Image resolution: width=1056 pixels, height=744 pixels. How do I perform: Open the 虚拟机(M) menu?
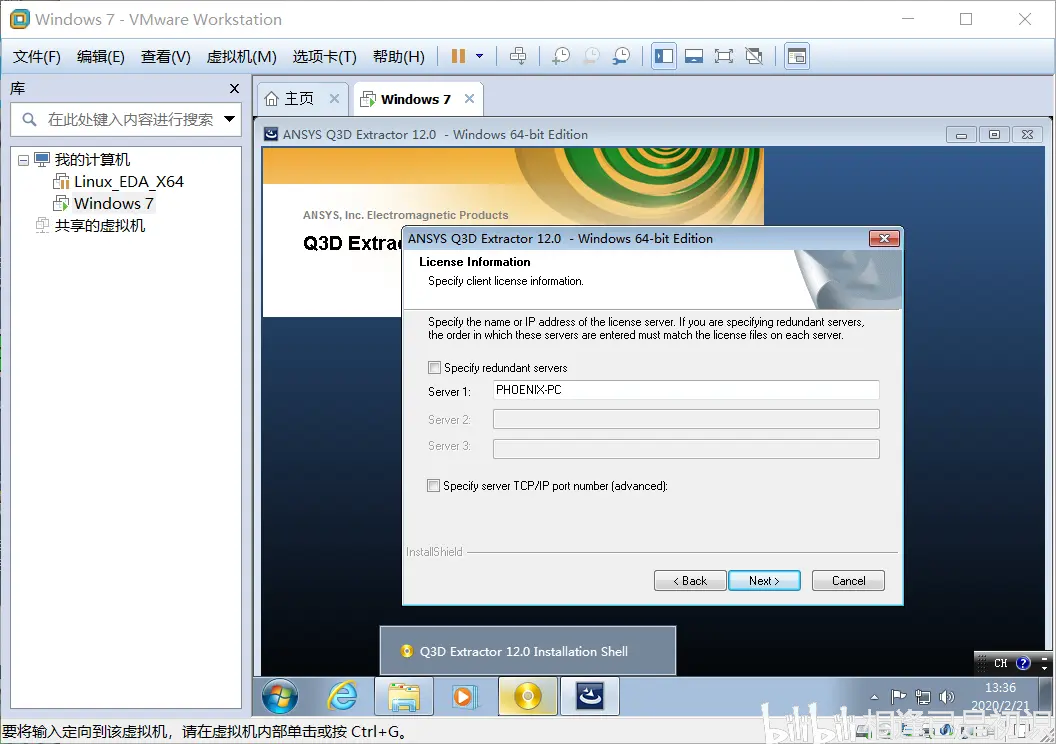(x=241, y=56)
